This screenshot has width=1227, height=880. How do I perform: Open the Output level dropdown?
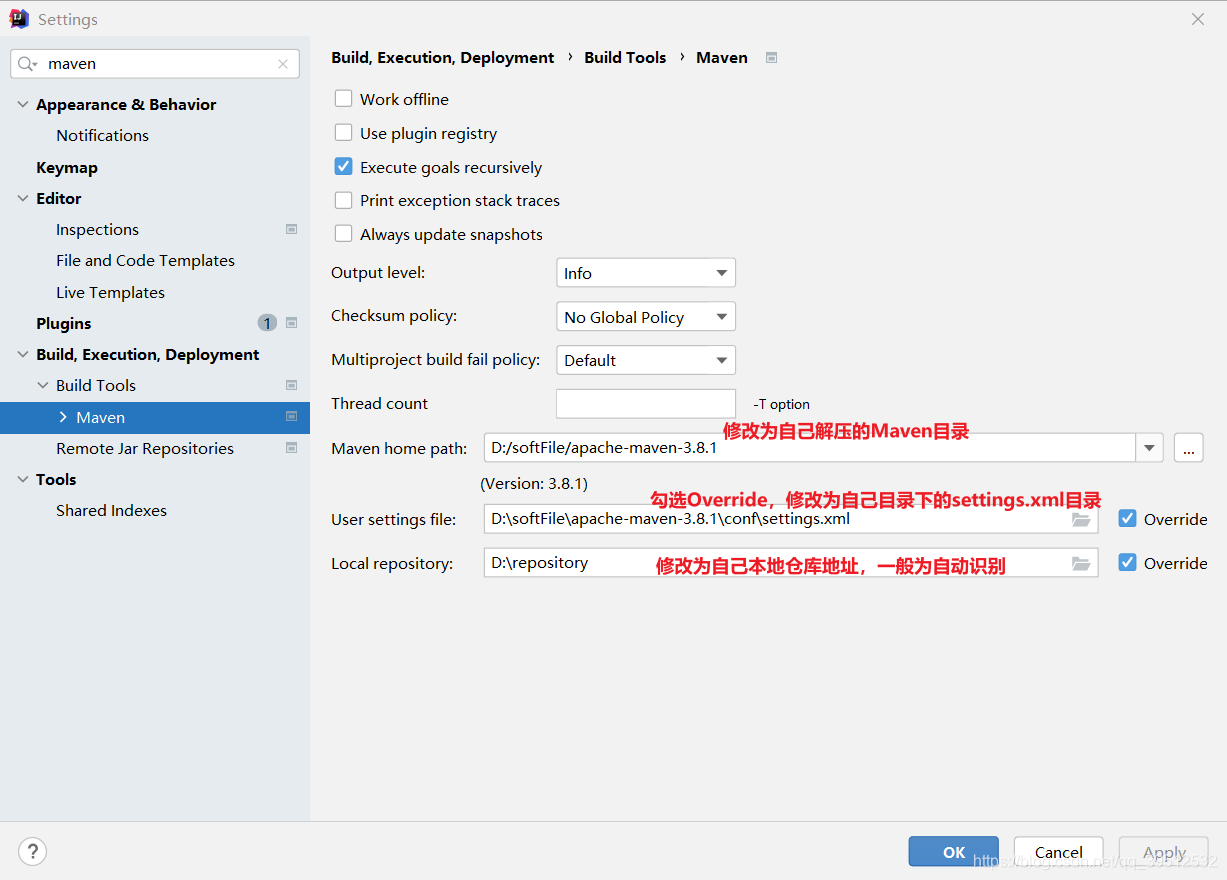tap(645, 273)
